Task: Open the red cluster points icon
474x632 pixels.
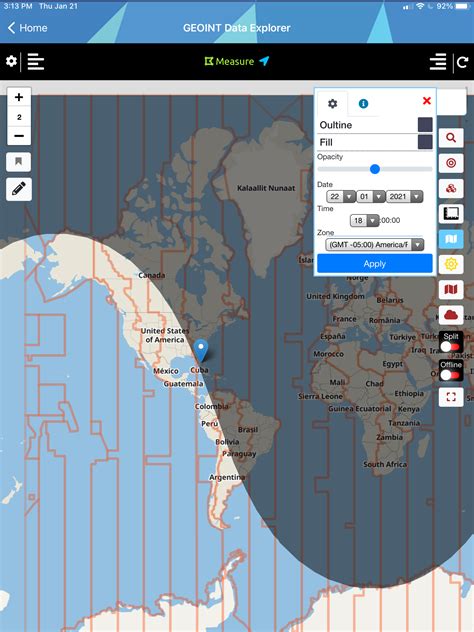Action: point(451,188)
